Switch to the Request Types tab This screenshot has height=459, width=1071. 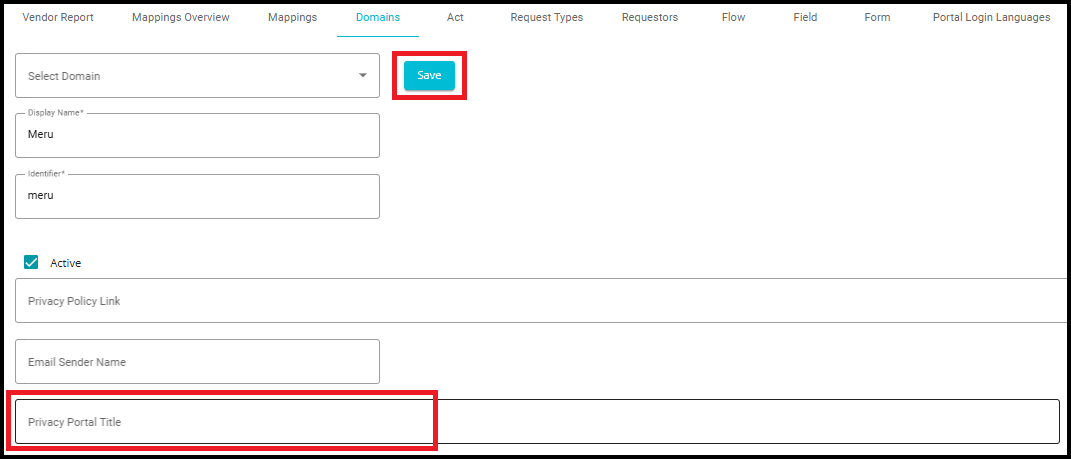[x=546, y=18]
